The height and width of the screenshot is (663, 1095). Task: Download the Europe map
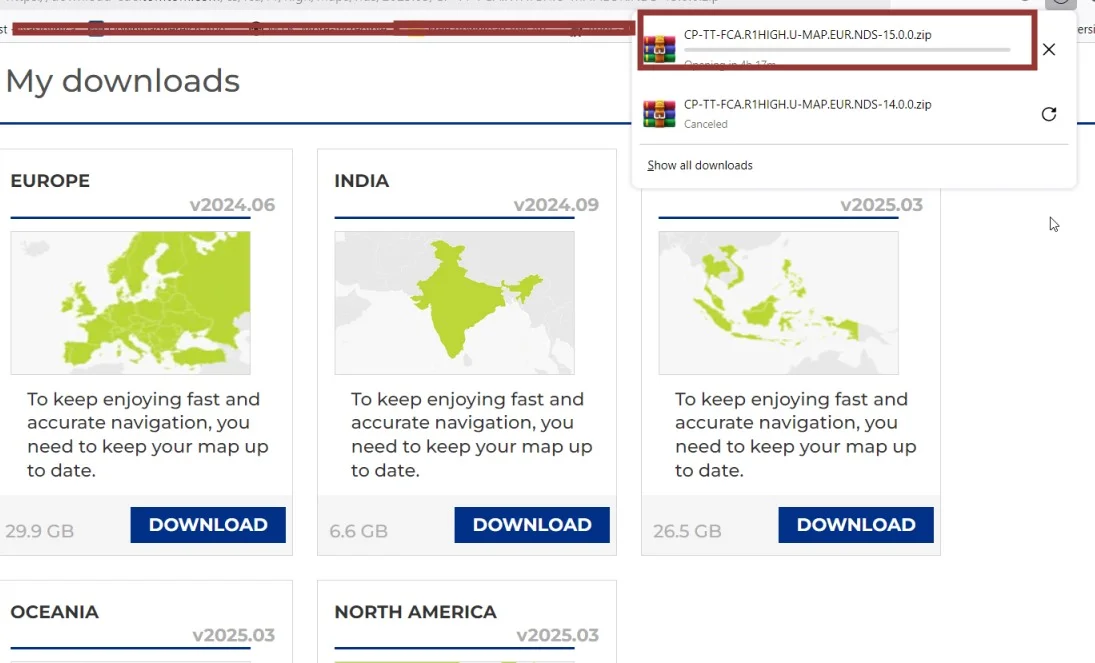(208, 525)
